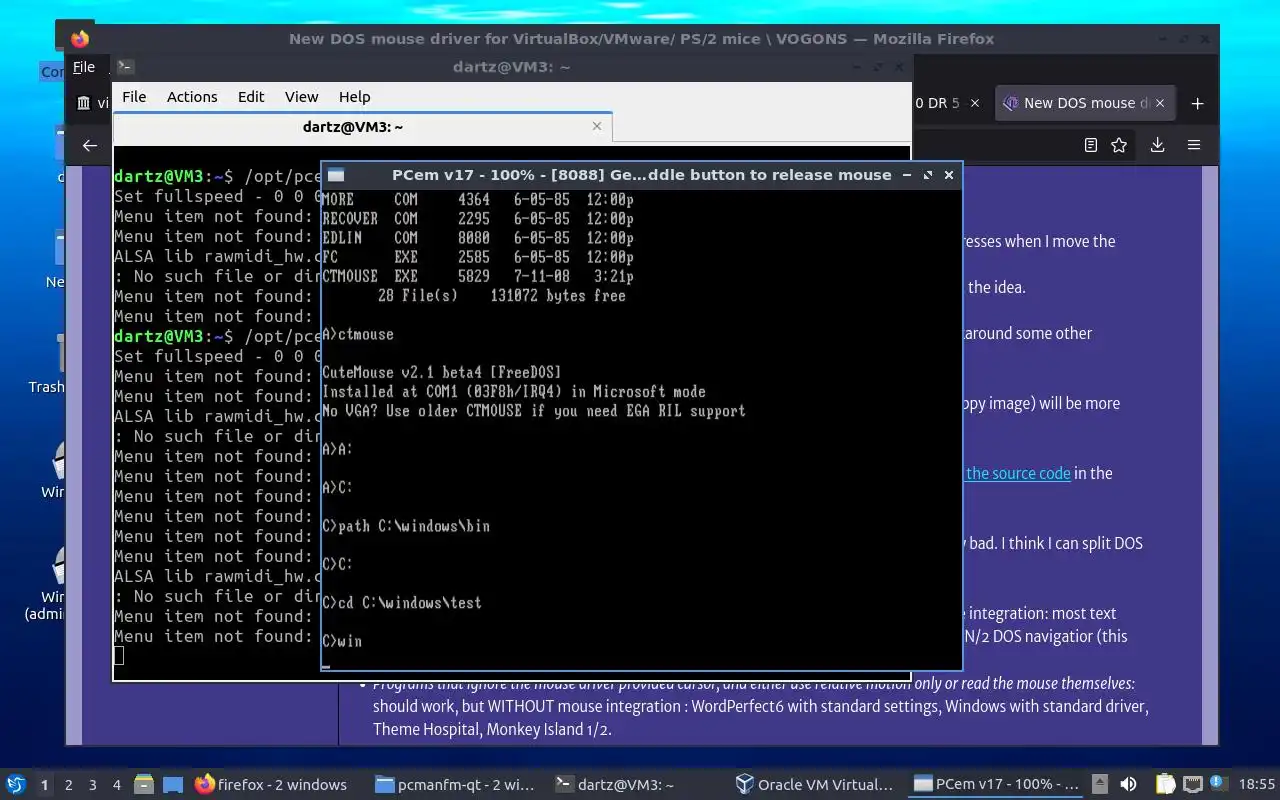Image resolution: width=1280 pixels, height=800 pixels.
Task: Activate Oracle VM VirtualBox taskbar button
Action: pyautogui.click(x=815, y=785)
